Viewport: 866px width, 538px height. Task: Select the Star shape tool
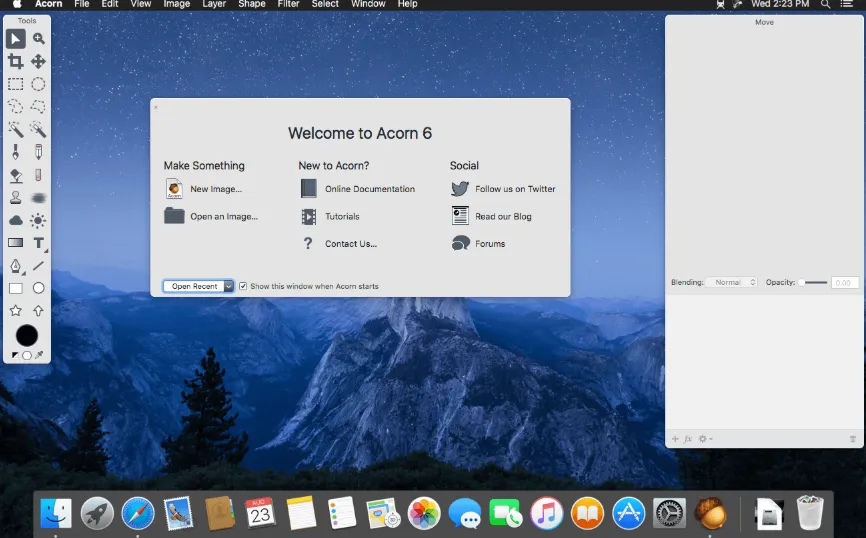(15, 310)
